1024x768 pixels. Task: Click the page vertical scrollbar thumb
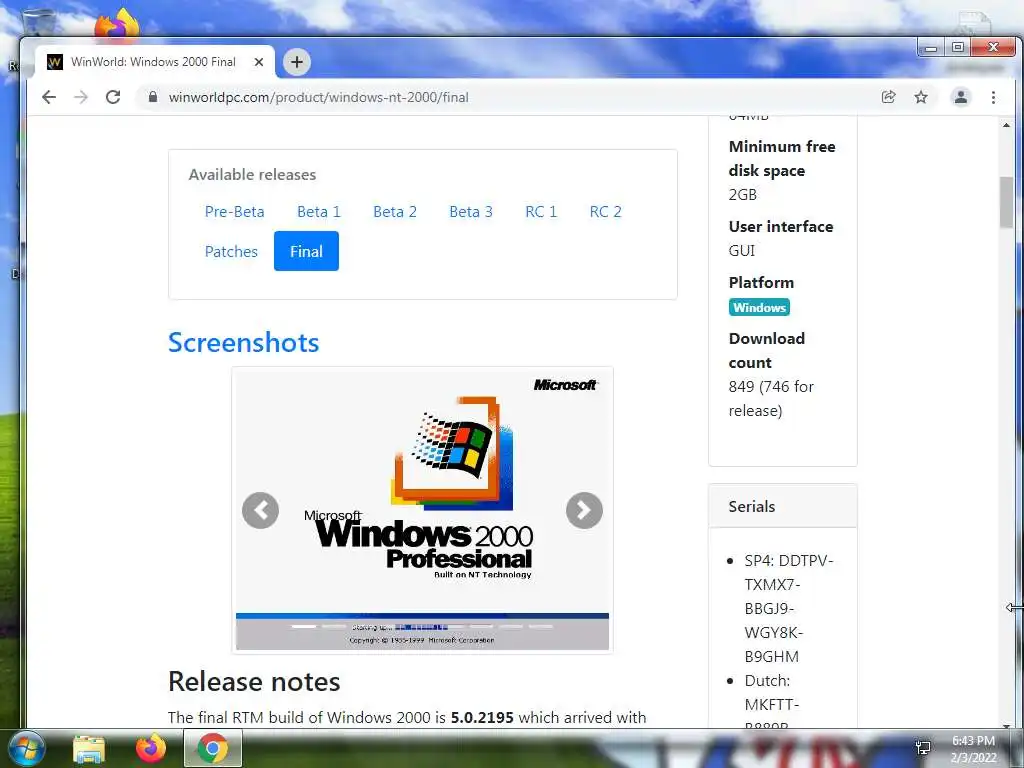[1006, 202]
